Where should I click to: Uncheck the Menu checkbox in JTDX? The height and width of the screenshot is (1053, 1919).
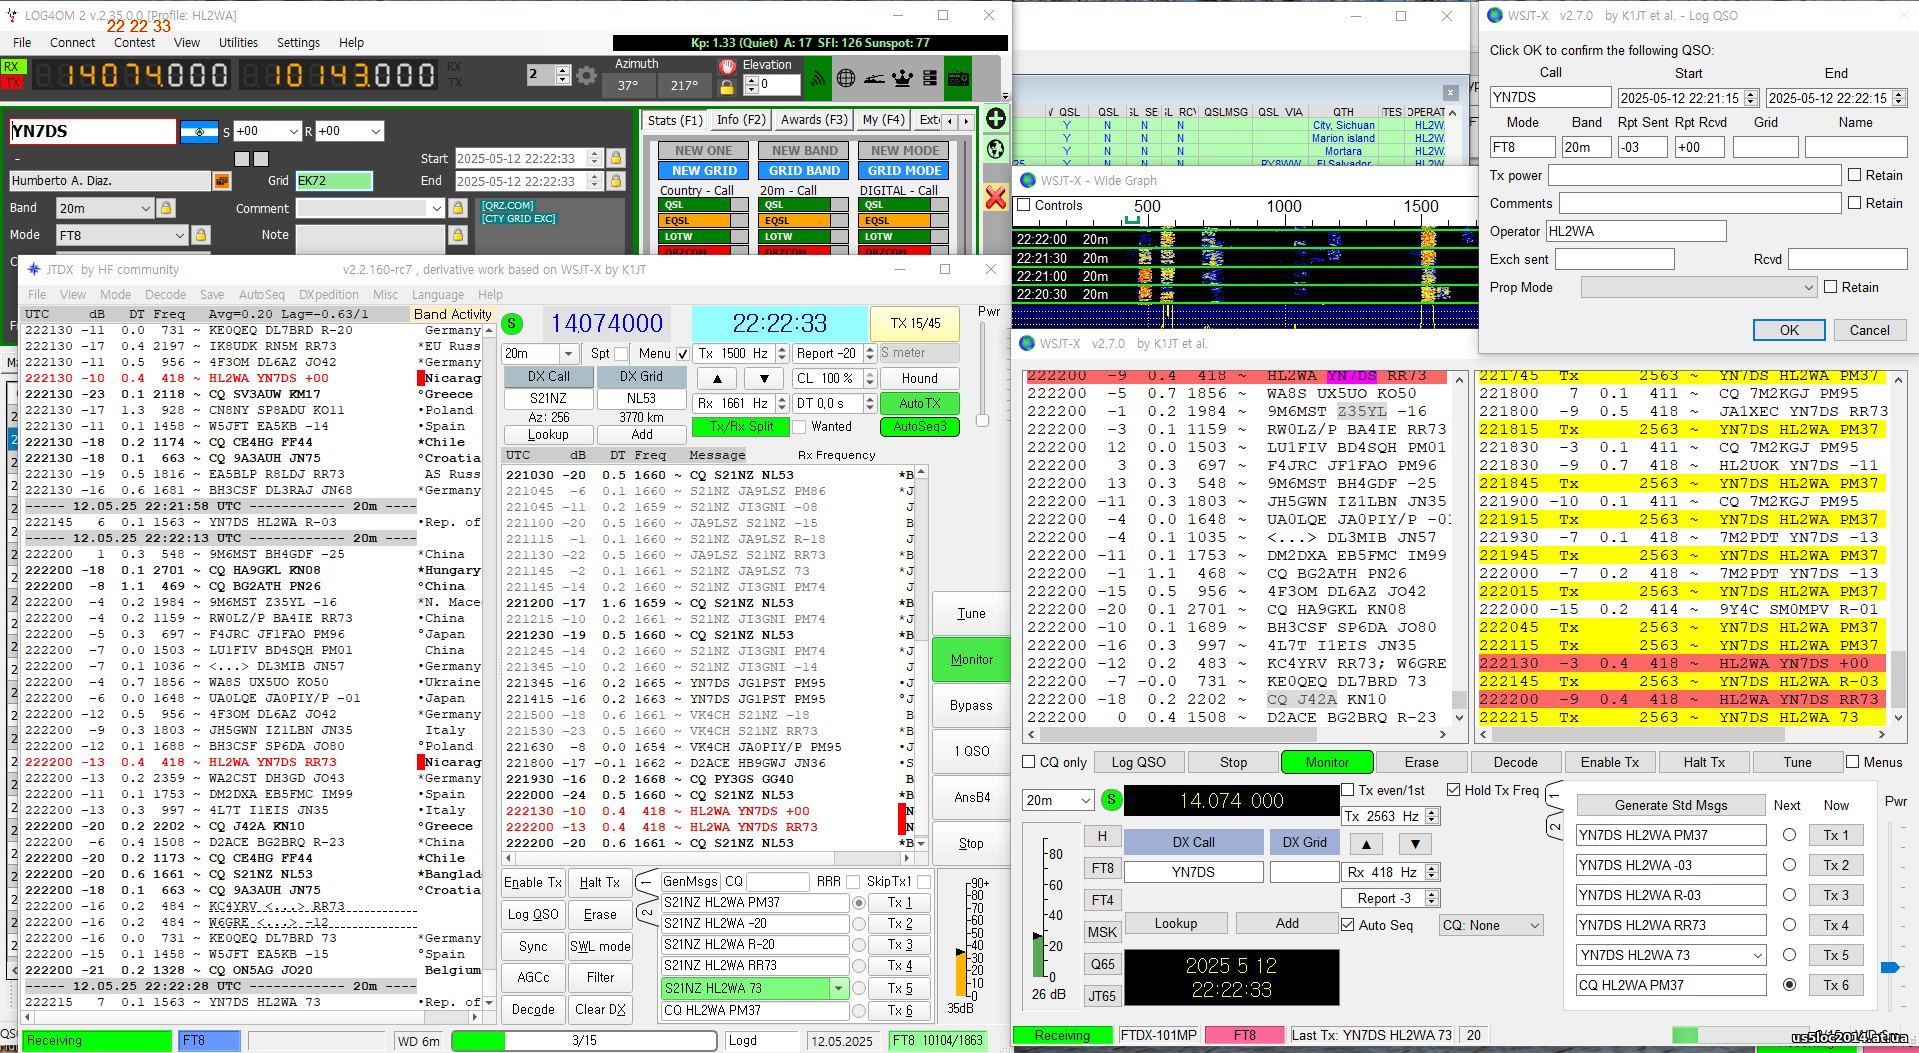[683, 353]
